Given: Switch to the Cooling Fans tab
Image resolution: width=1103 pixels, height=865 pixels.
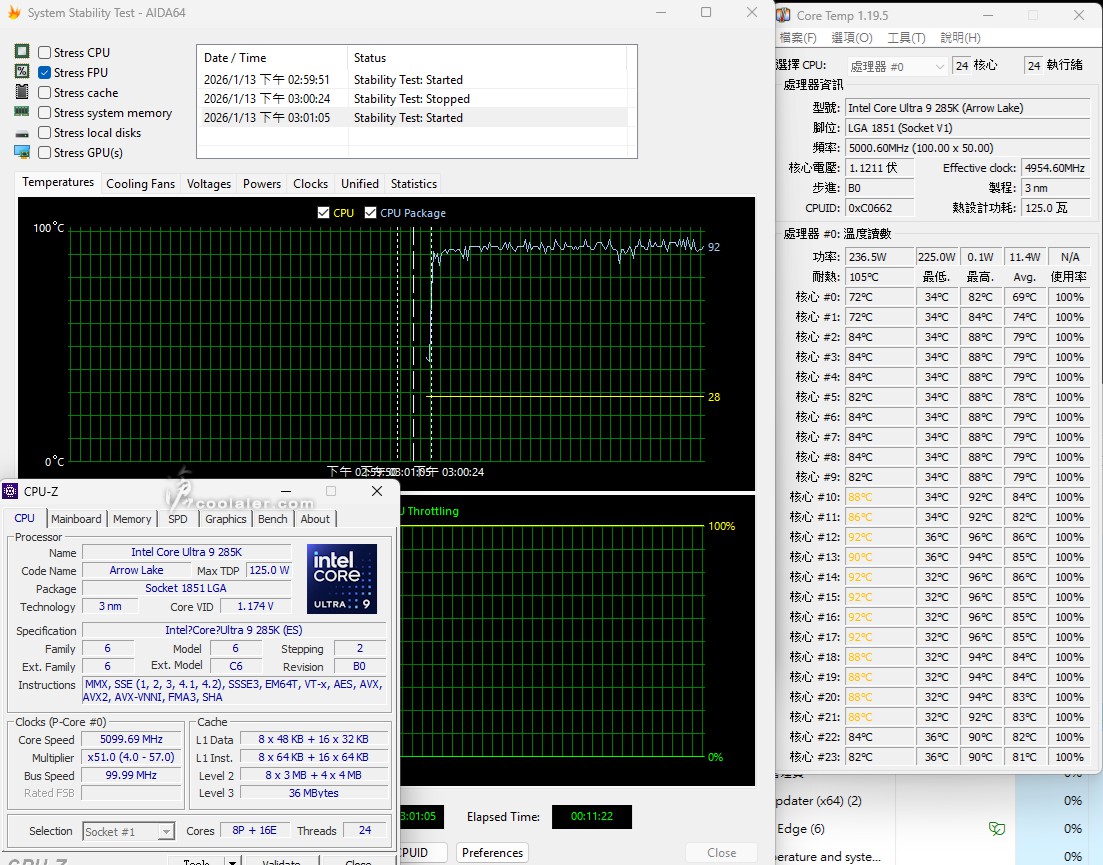Looking at the screenshot, I should click(140, 184).
